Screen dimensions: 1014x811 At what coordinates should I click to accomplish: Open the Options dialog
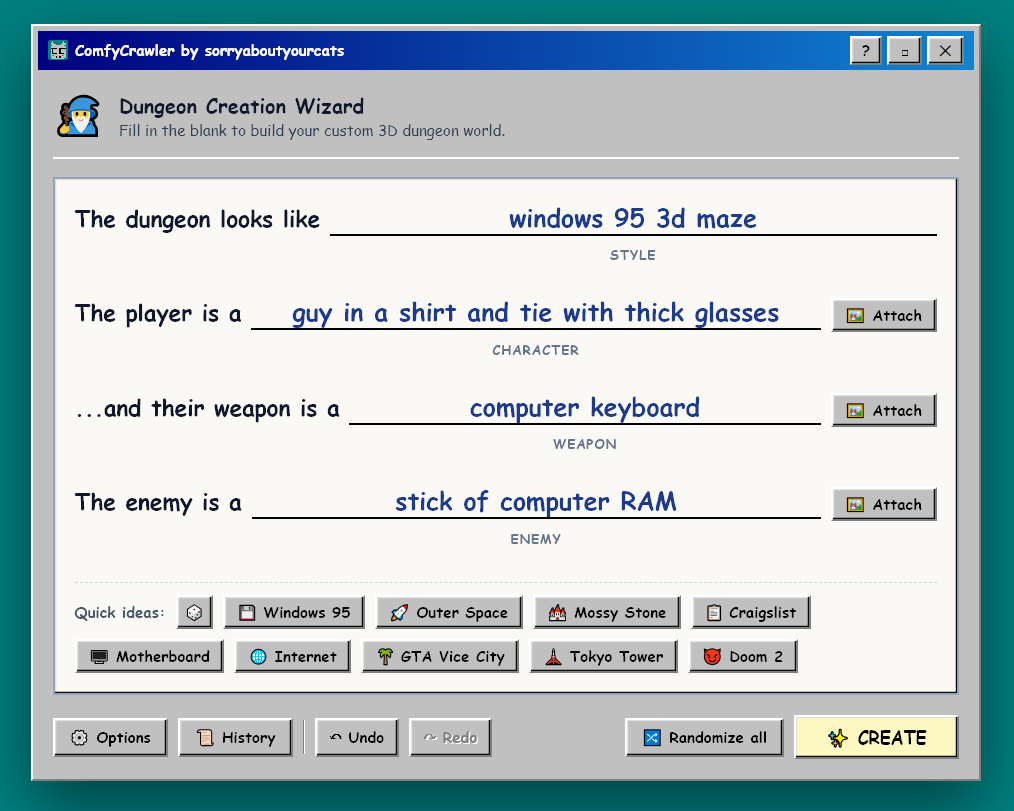pos(110,737)
